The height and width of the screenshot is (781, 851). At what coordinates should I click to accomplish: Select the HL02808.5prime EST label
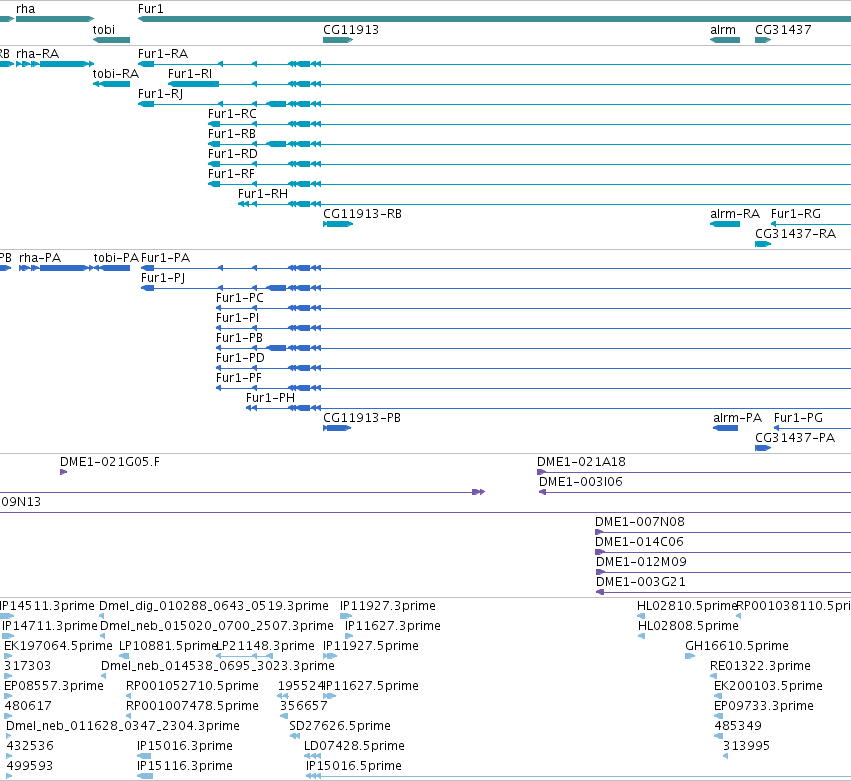pos(688,626)
